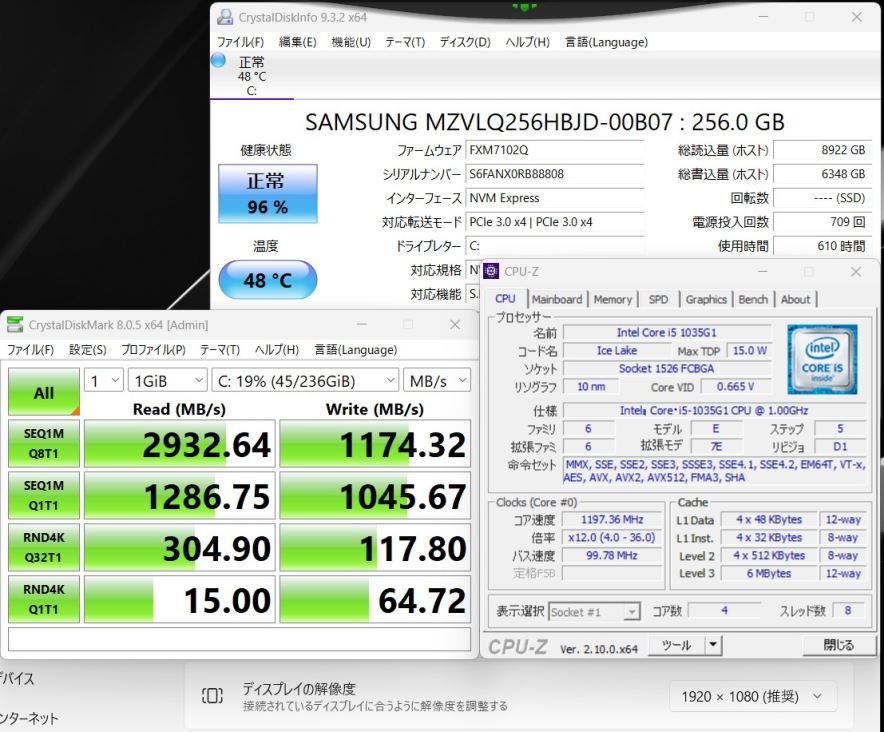Click the display resolution icon in Settings
Viewport: 884px width, 732px height.
point(212,696)
